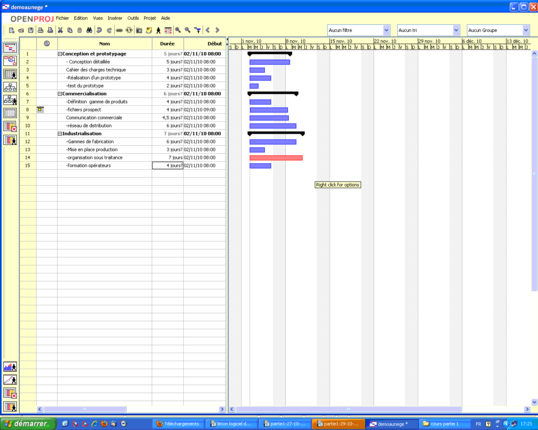Viewport: 538px width, 430px height.
Task: Click the assign resources person icon
Action: pos(158,30)
